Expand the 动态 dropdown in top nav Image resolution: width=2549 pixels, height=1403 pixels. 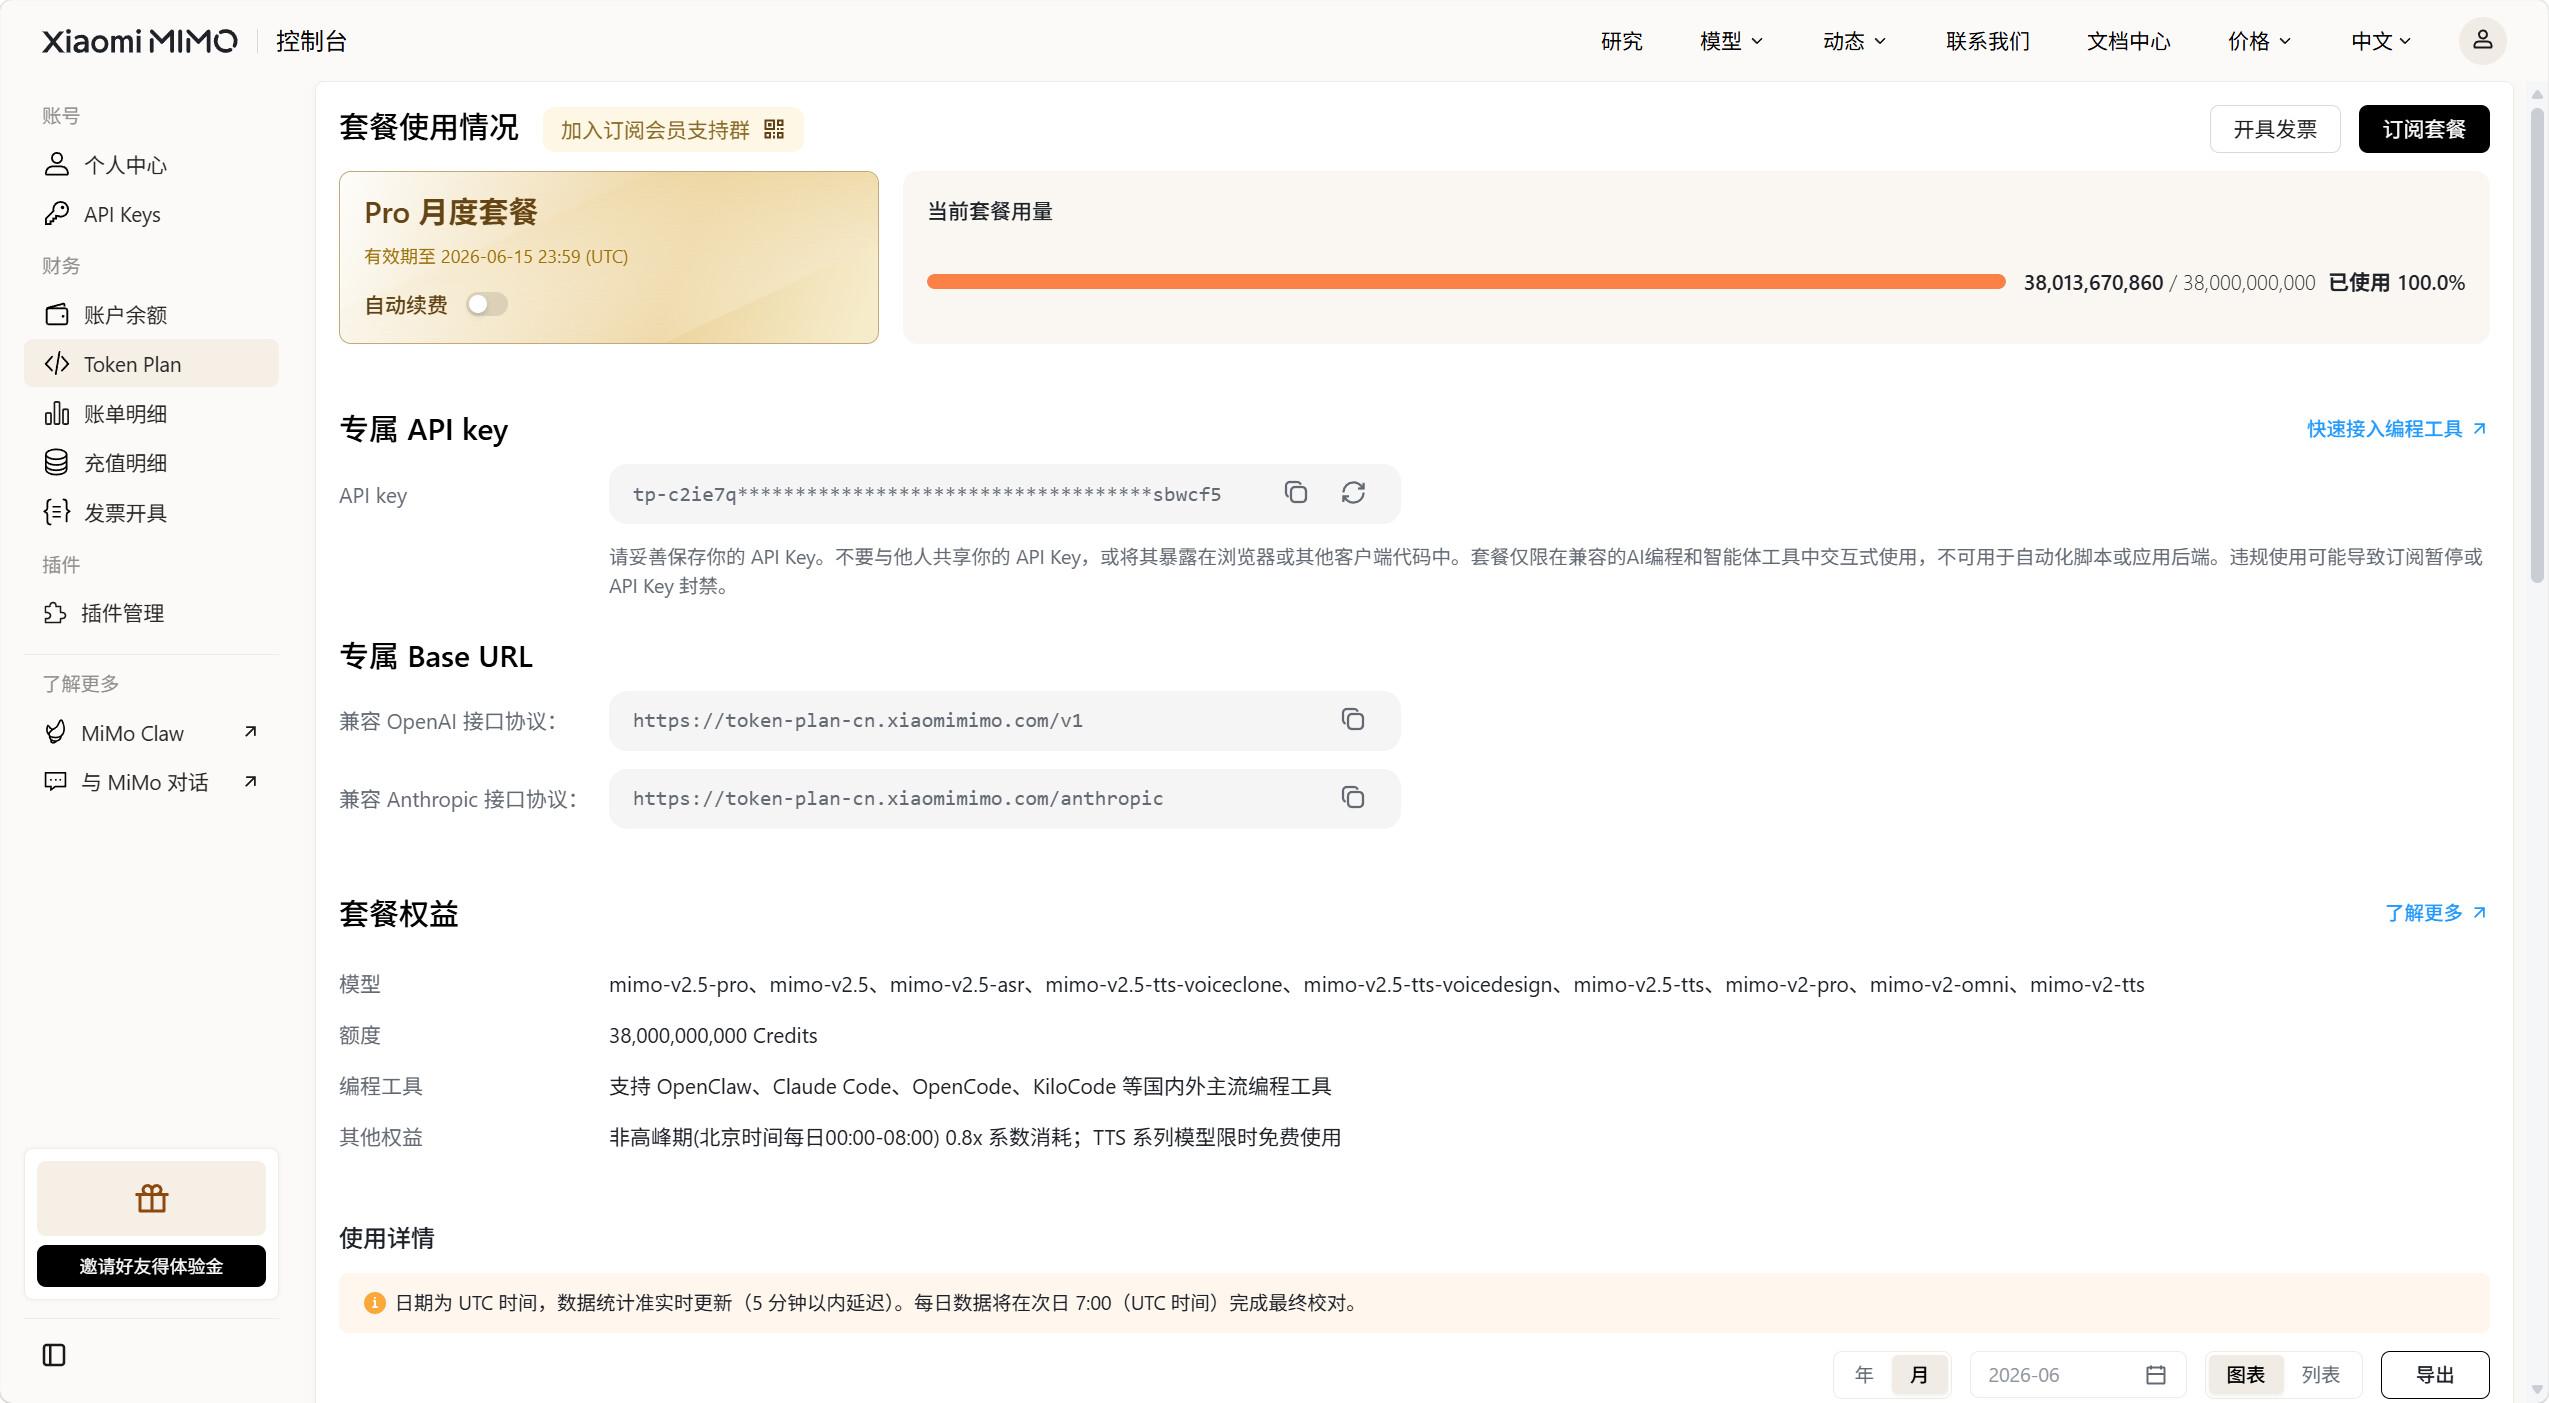point(1854,41)
